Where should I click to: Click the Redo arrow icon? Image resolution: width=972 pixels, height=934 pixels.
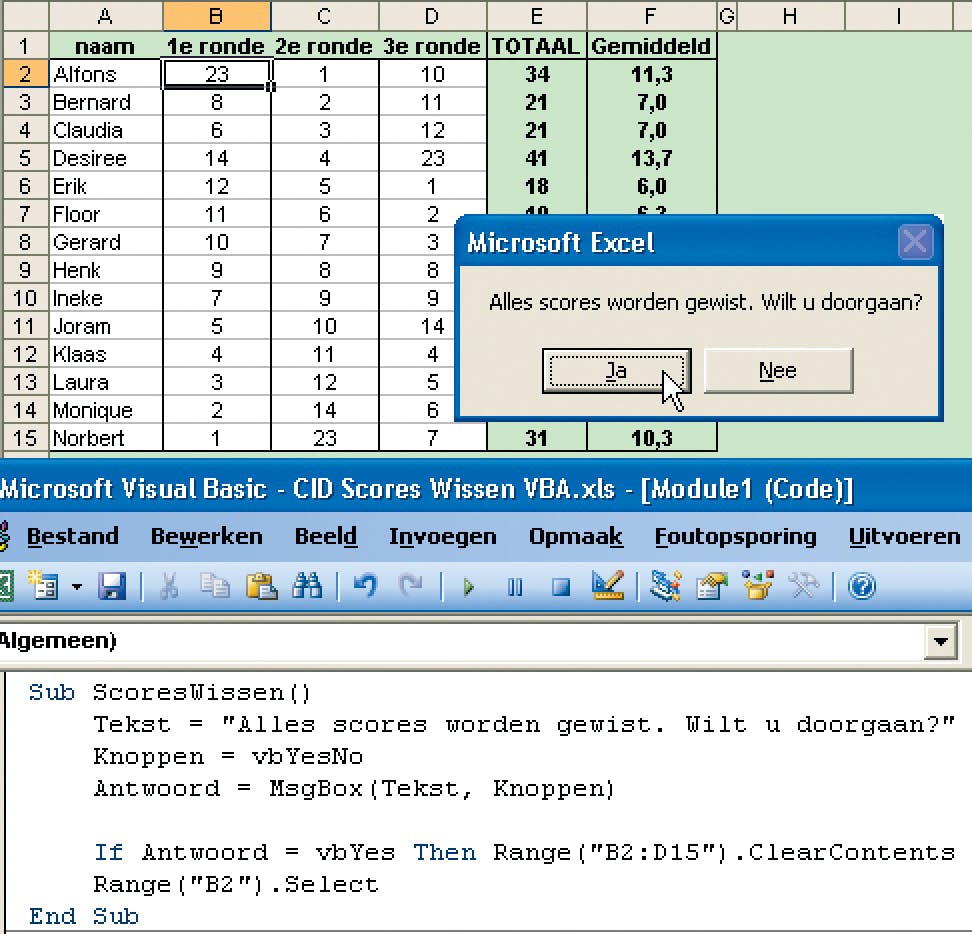(410, 586)
